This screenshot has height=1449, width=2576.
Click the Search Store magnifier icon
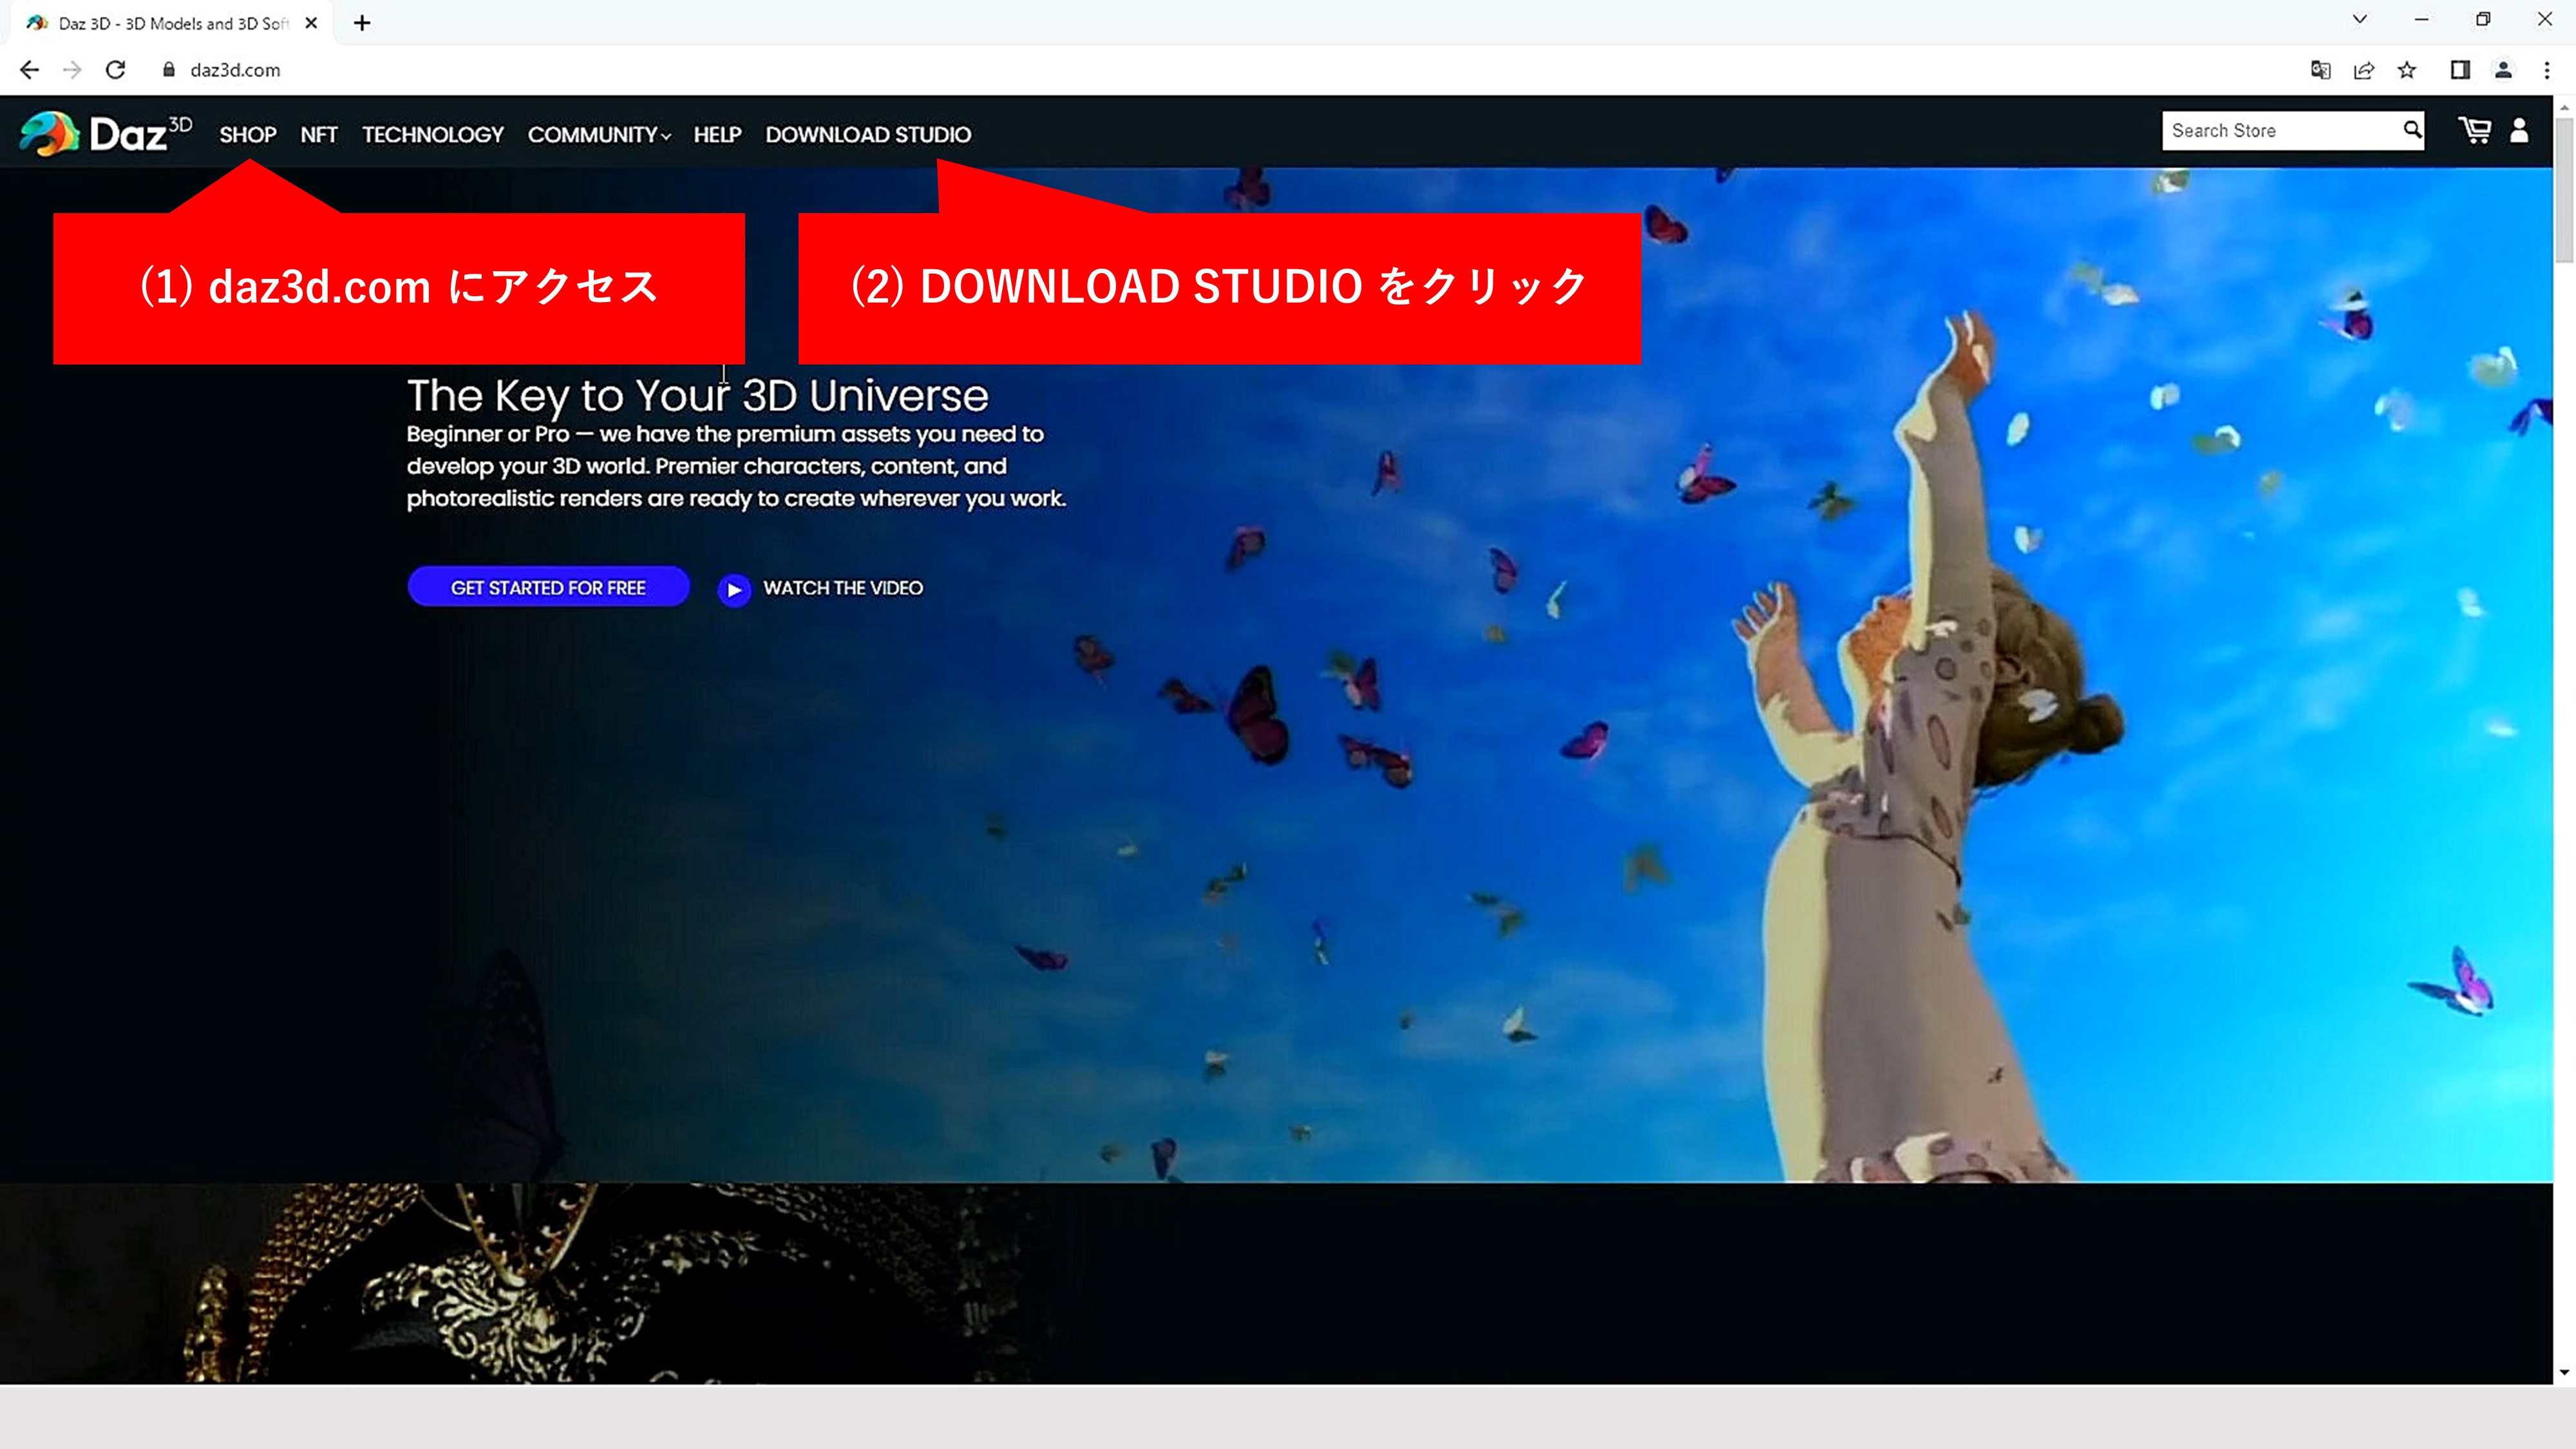(x=2412, y=130)
